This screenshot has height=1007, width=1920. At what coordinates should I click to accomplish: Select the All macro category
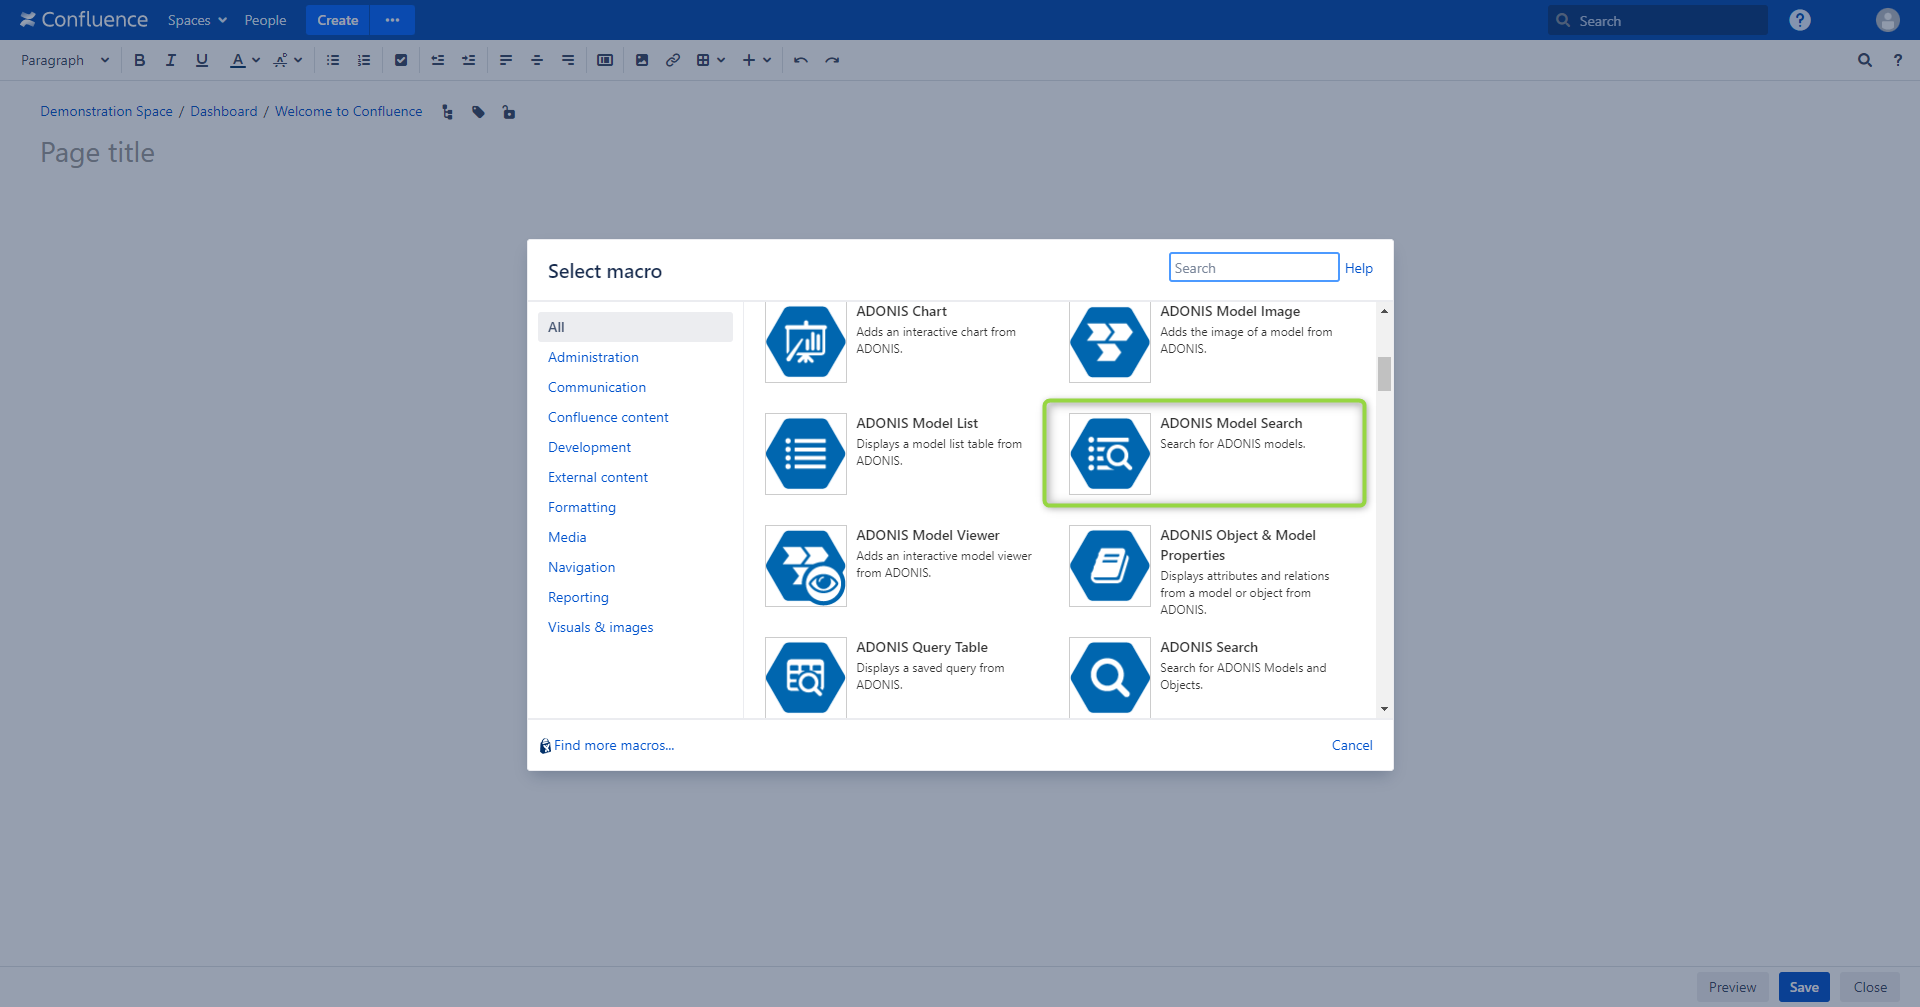coord(635,327)
